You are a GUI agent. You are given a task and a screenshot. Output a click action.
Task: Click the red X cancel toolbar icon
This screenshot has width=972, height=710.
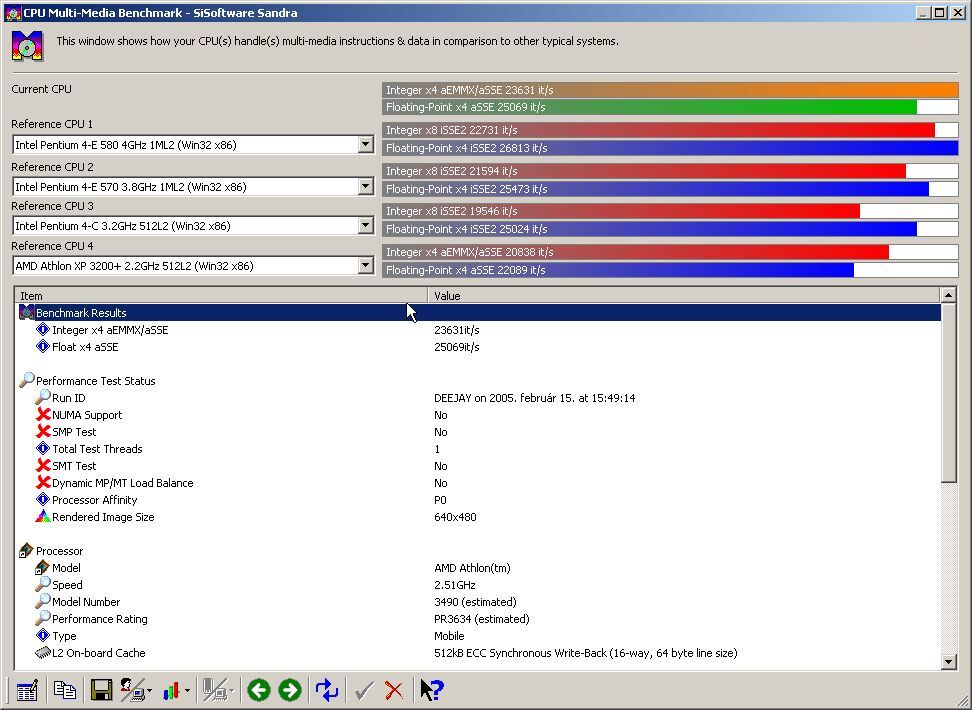click(394, 690)
